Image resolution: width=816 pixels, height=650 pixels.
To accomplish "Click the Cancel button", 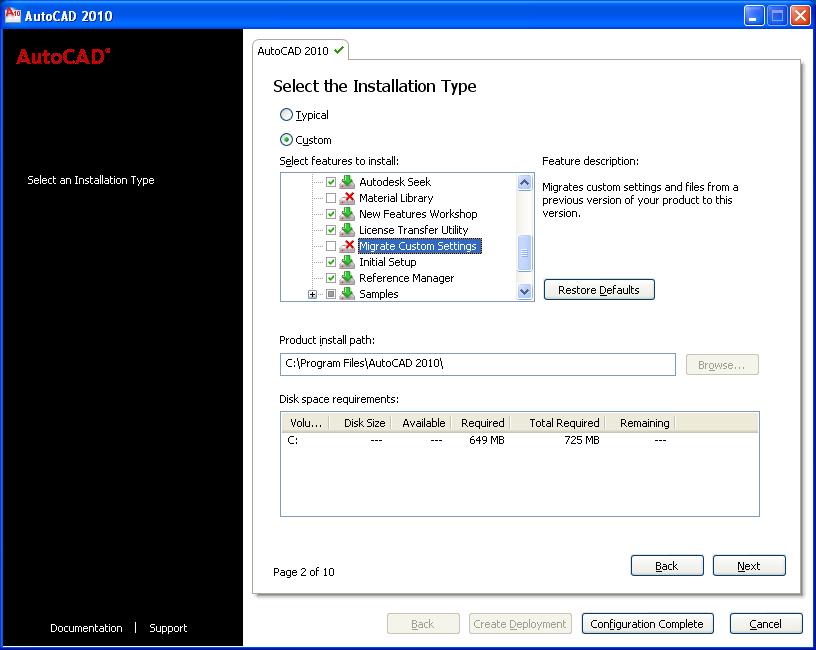I will (x=766, y=623).
